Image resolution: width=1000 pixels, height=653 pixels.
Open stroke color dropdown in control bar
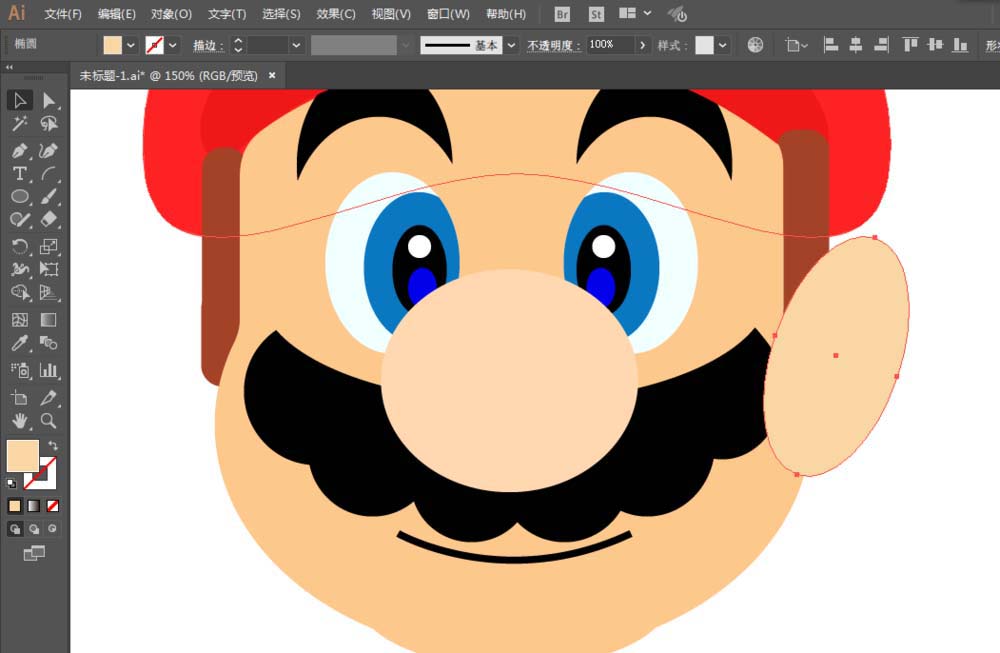coord(173,45)
